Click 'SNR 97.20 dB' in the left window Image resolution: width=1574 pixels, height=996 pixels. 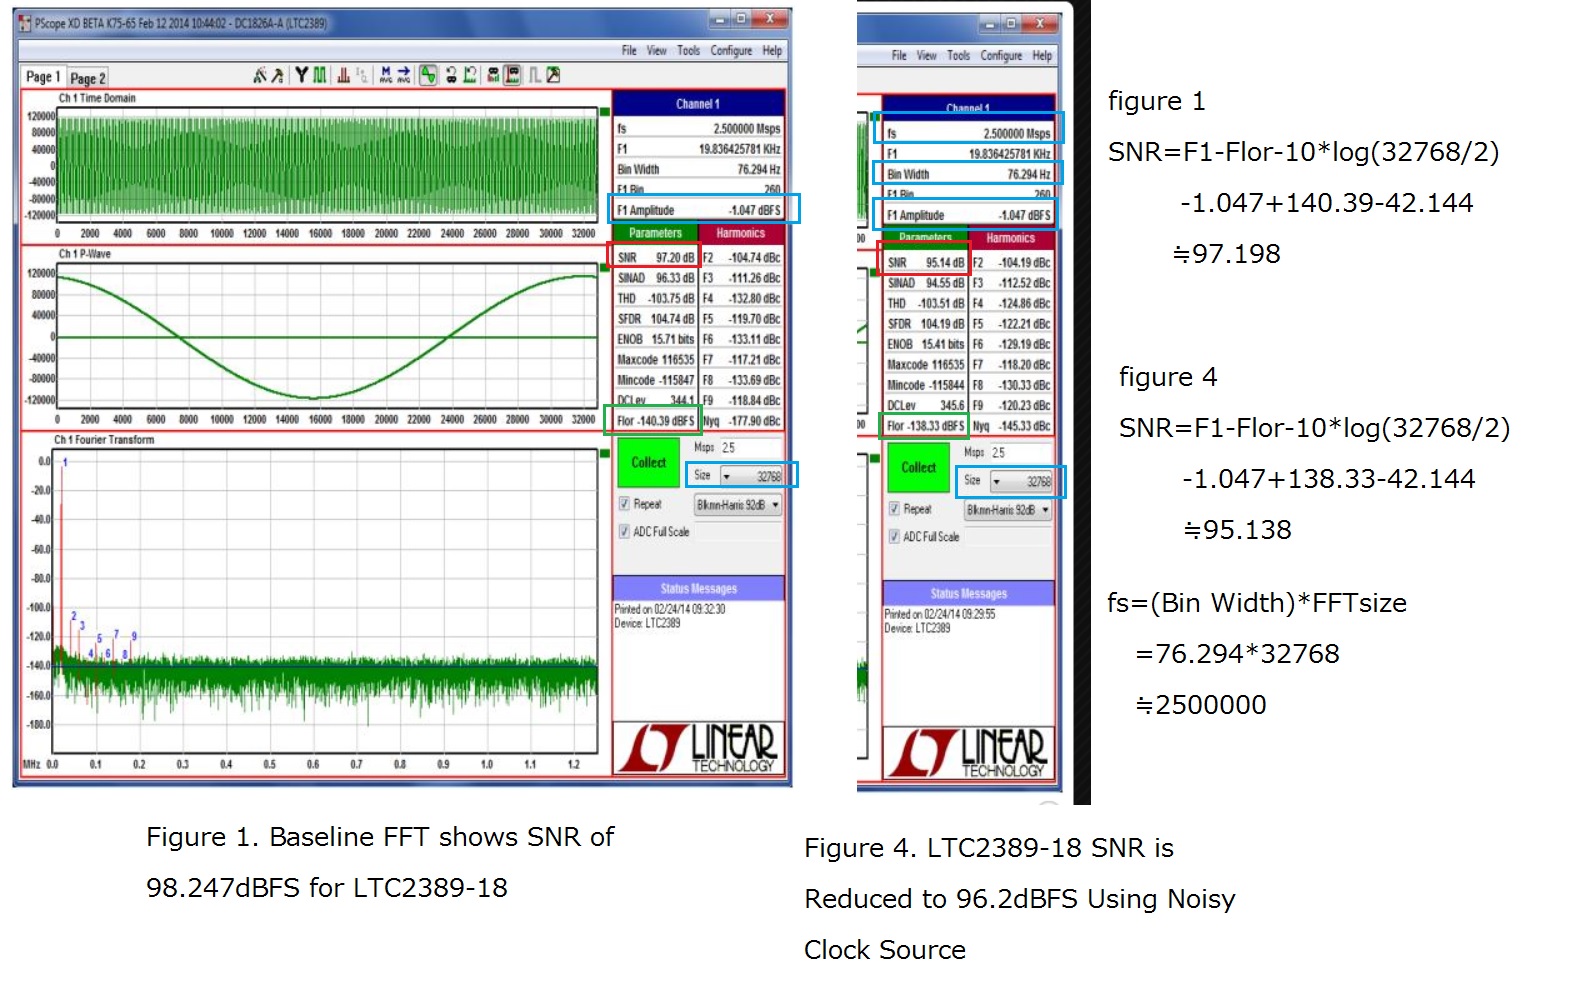point(655,257)
